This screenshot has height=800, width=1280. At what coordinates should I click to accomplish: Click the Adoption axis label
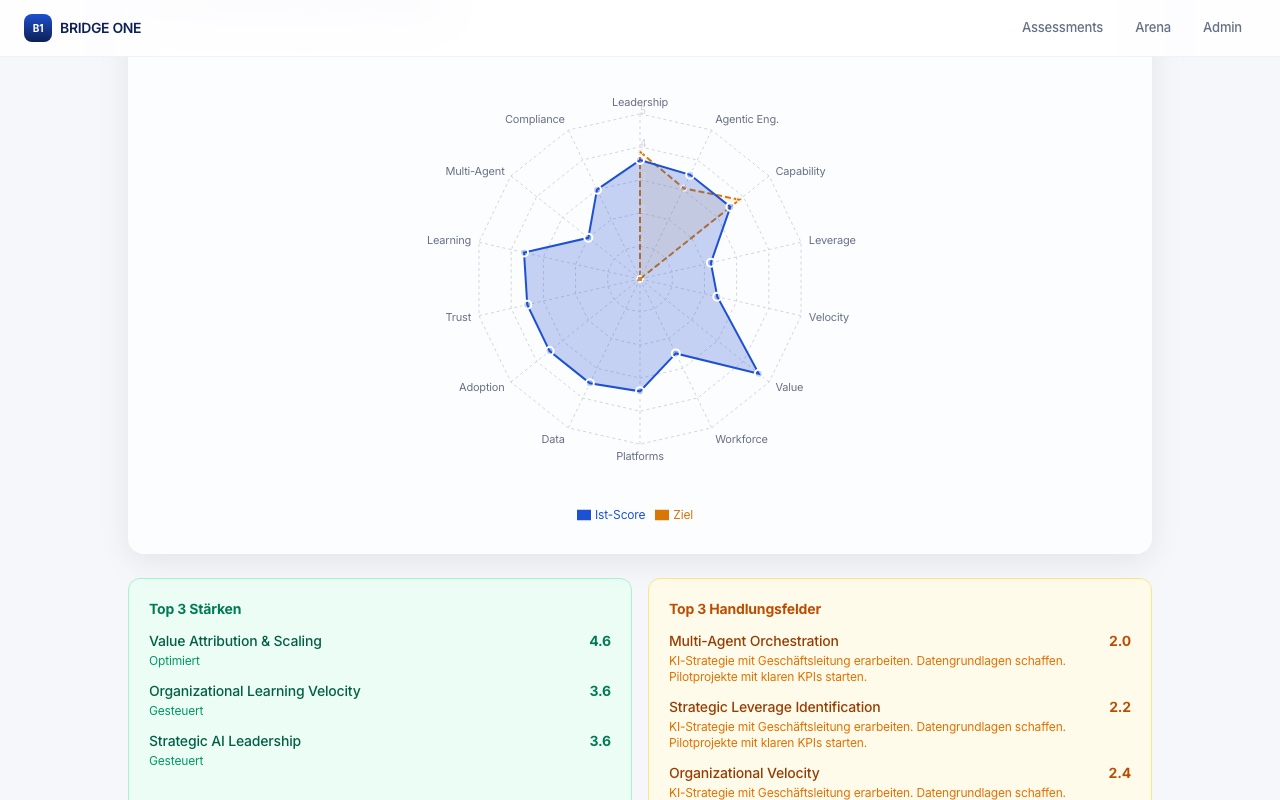click(x=482, y=387)
